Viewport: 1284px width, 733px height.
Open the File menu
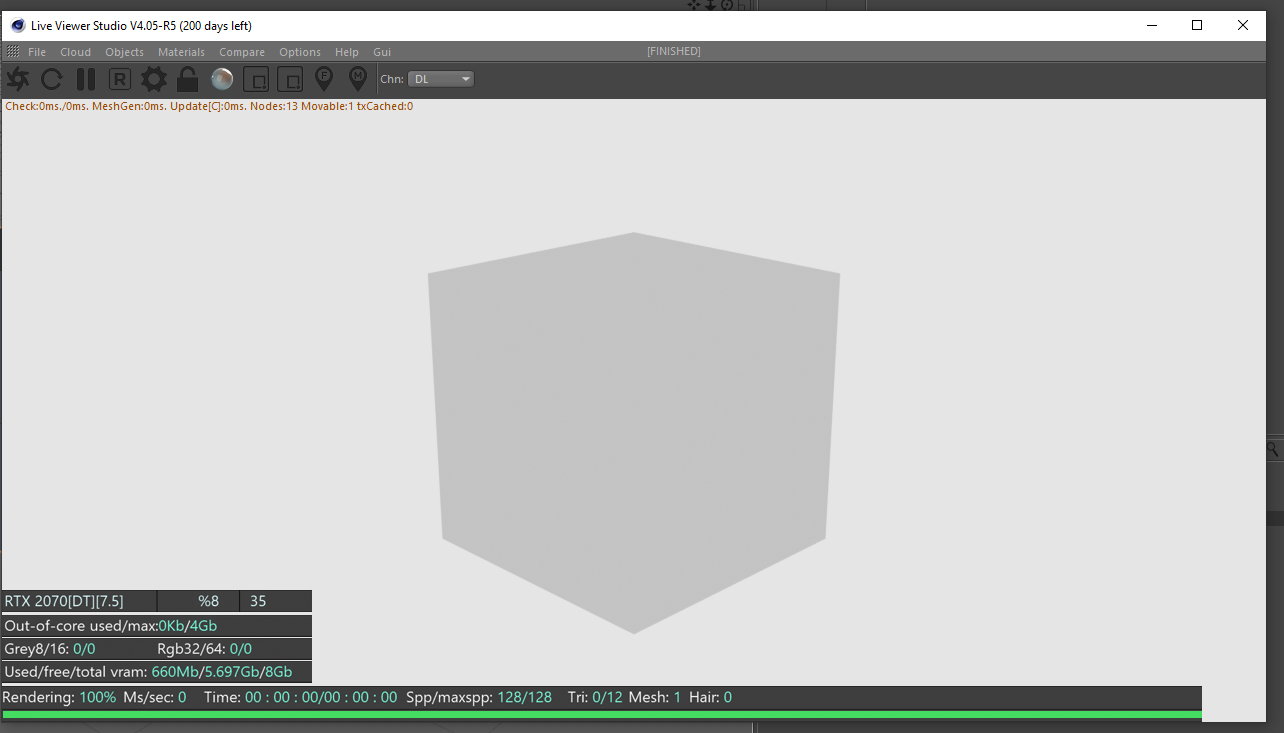tap(37, 52)
